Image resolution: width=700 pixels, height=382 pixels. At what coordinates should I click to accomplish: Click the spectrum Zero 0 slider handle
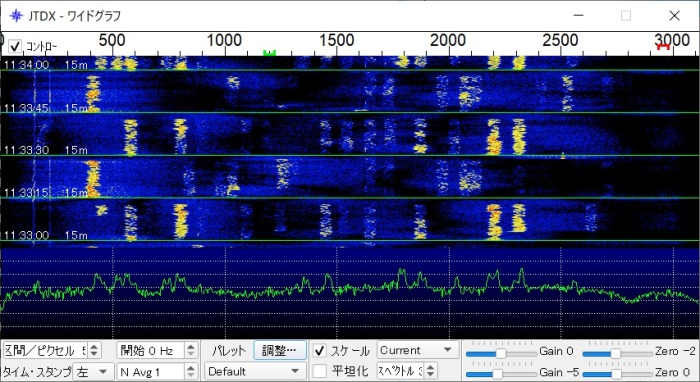(x=617, y=374)
